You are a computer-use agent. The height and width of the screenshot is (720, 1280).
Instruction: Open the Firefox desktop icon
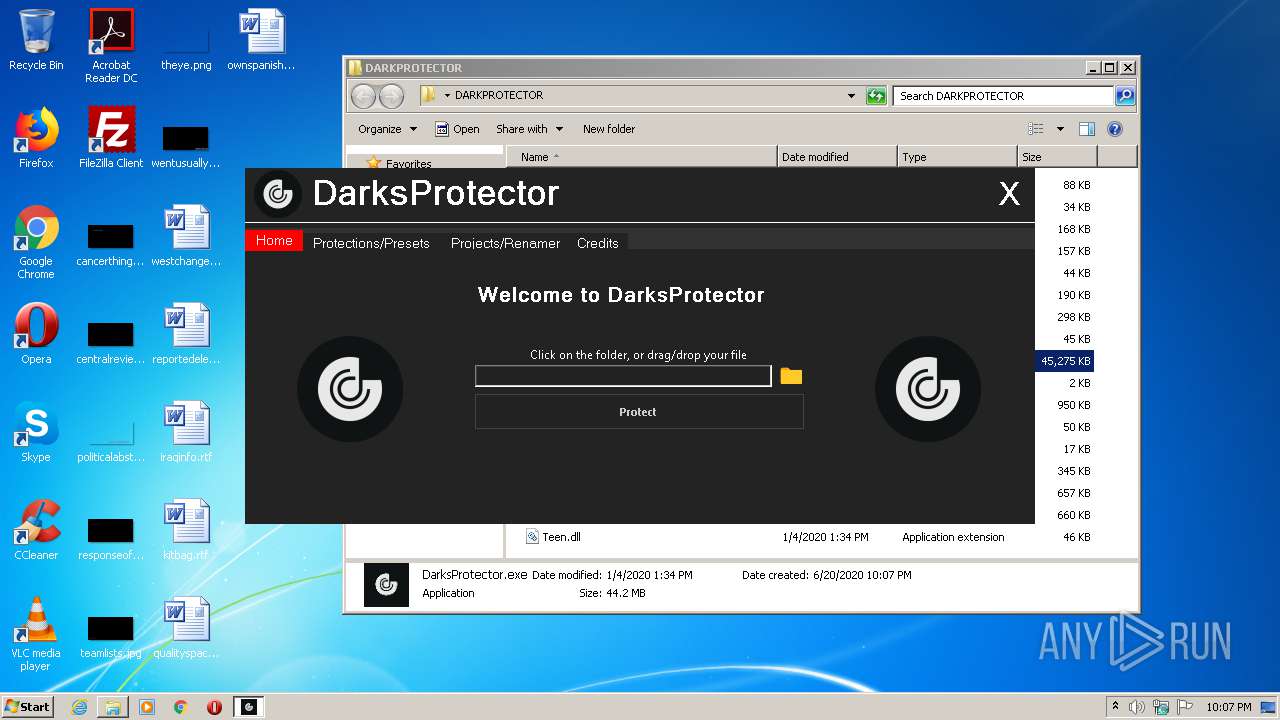click(x=36, y=138)
